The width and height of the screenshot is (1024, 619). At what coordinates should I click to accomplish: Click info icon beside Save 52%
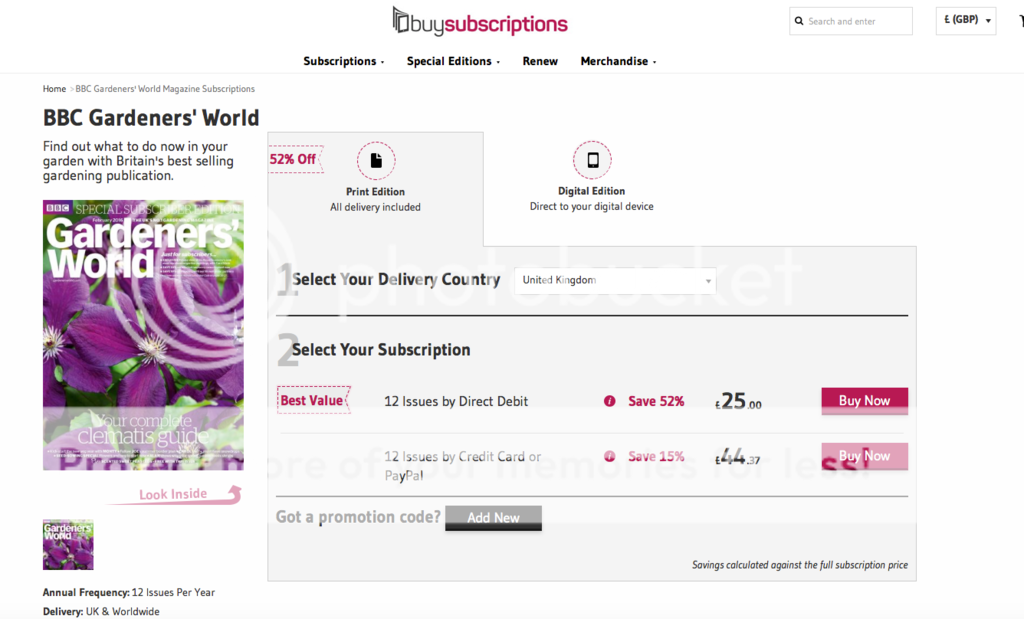[609, 401]
